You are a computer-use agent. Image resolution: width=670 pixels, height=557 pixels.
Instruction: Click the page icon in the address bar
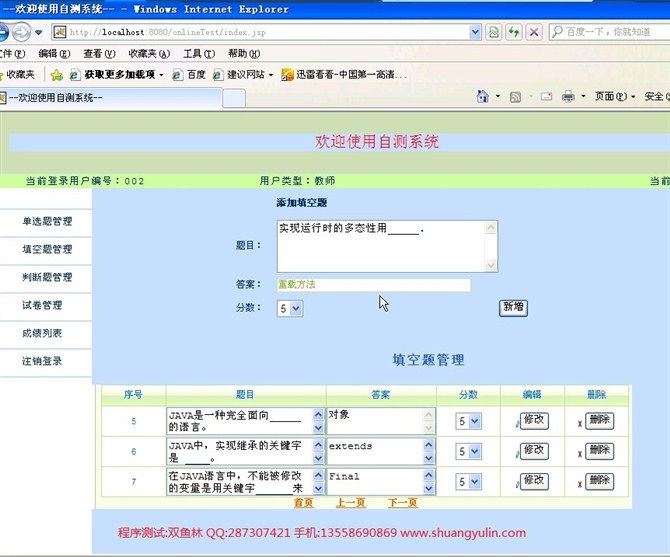tap(59, 32)
